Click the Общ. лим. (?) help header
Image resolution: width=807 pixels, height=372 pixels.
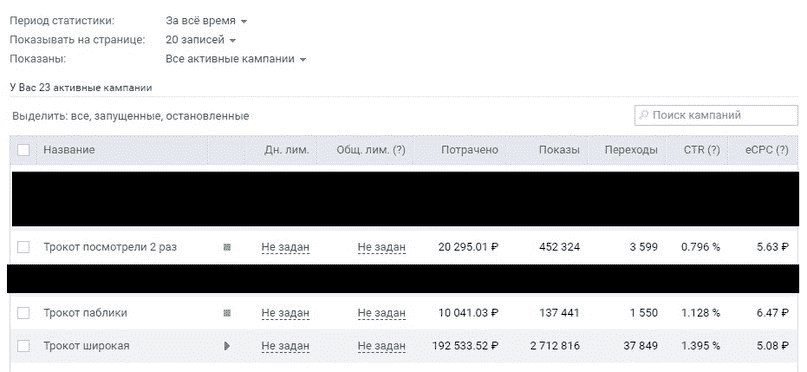point(371,150)
